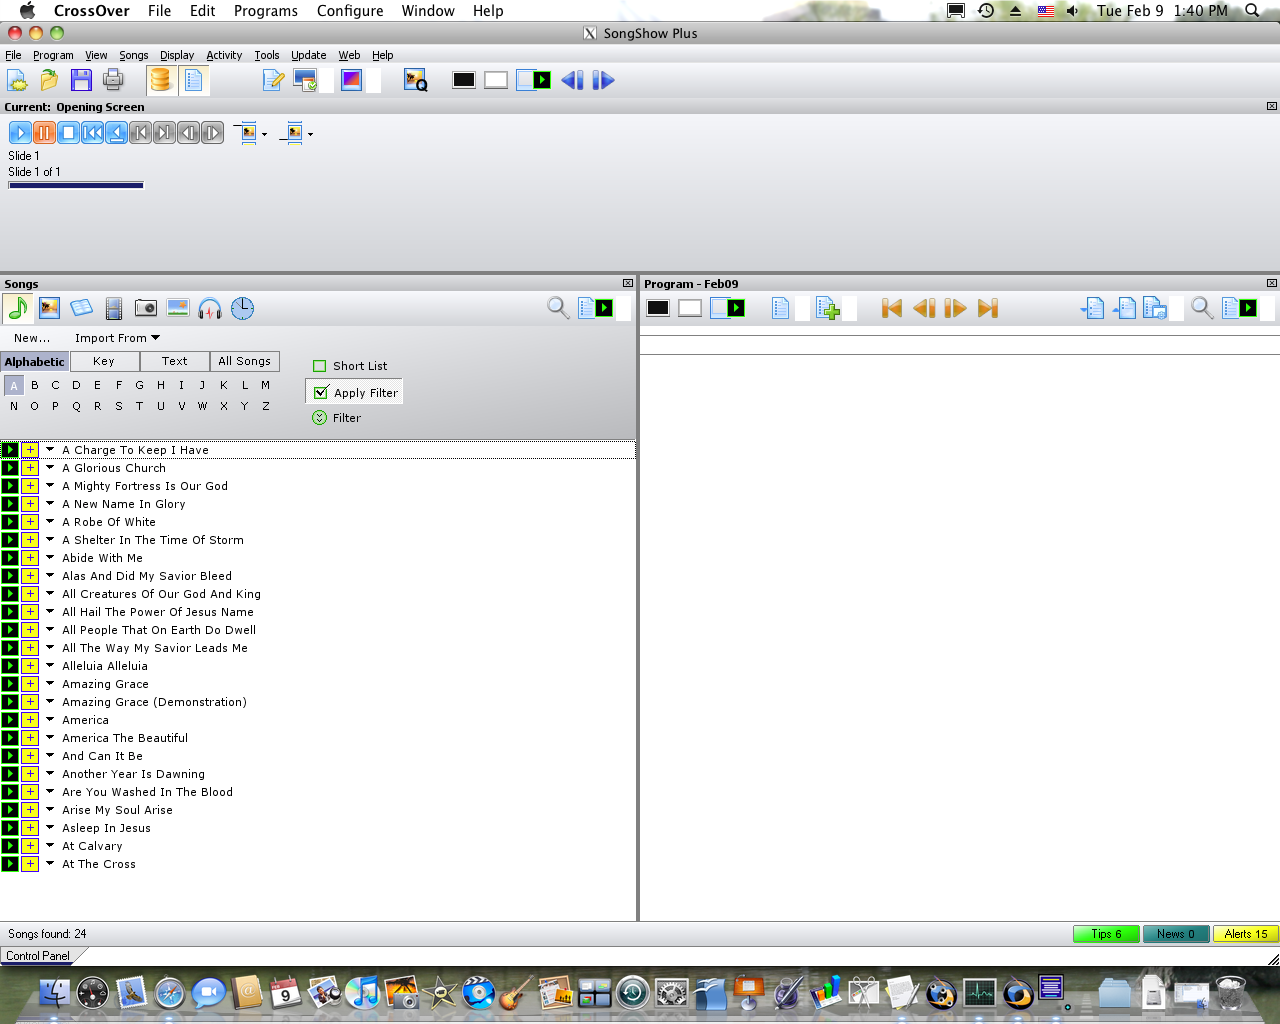This screenshot has height=1024, width=1280.
Task: Click the New... button in Songs panel
Action: tap(32, 337)
